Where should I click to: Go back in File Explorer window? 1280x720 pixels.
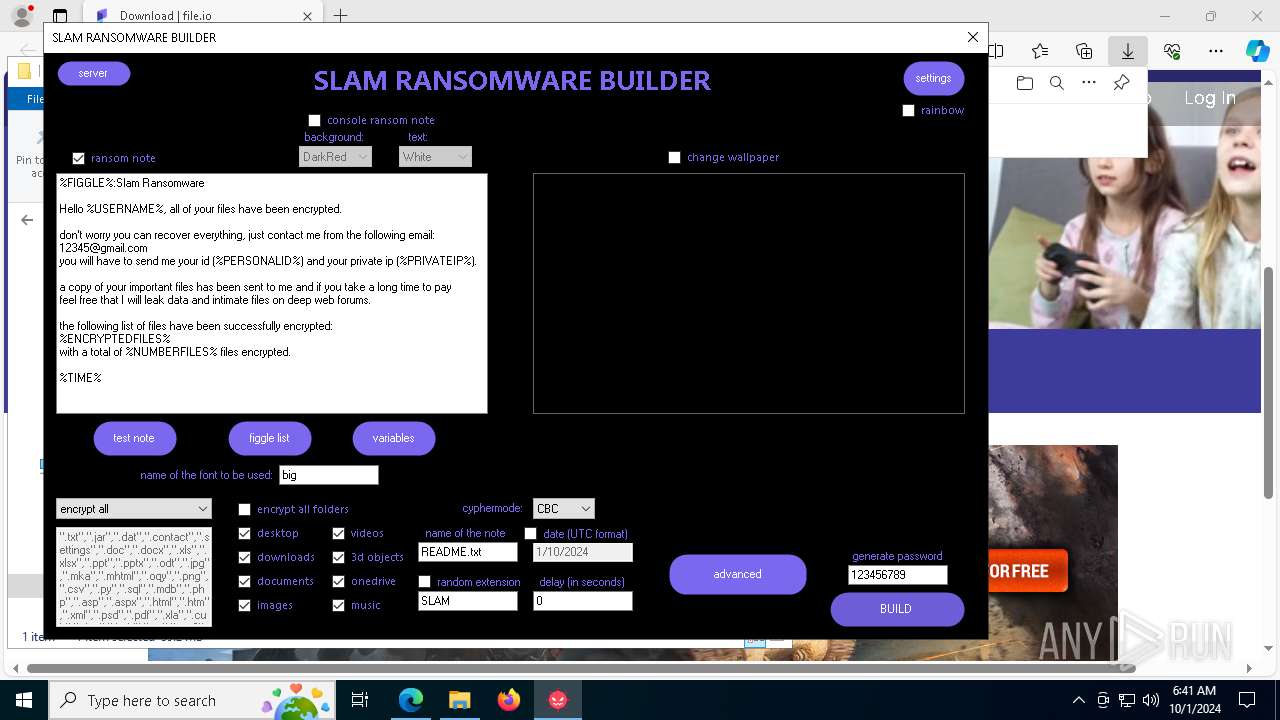pyautogui.click(x=27, y=220)
